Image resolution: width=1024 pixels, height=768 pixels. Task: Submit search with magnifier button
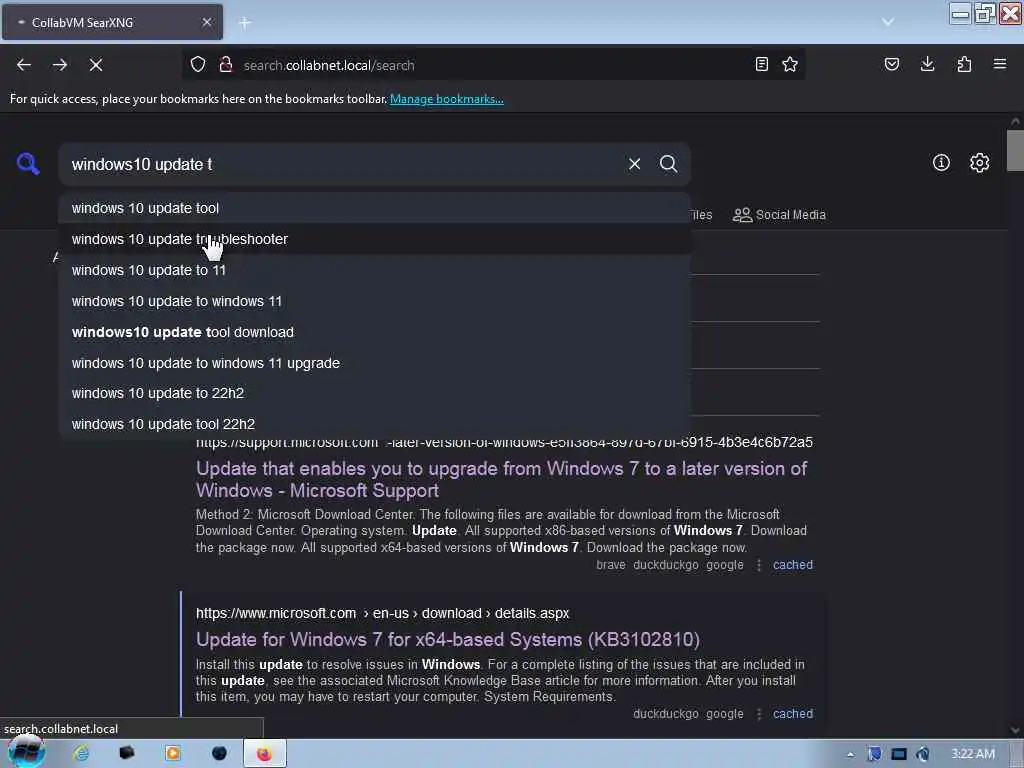668,164
